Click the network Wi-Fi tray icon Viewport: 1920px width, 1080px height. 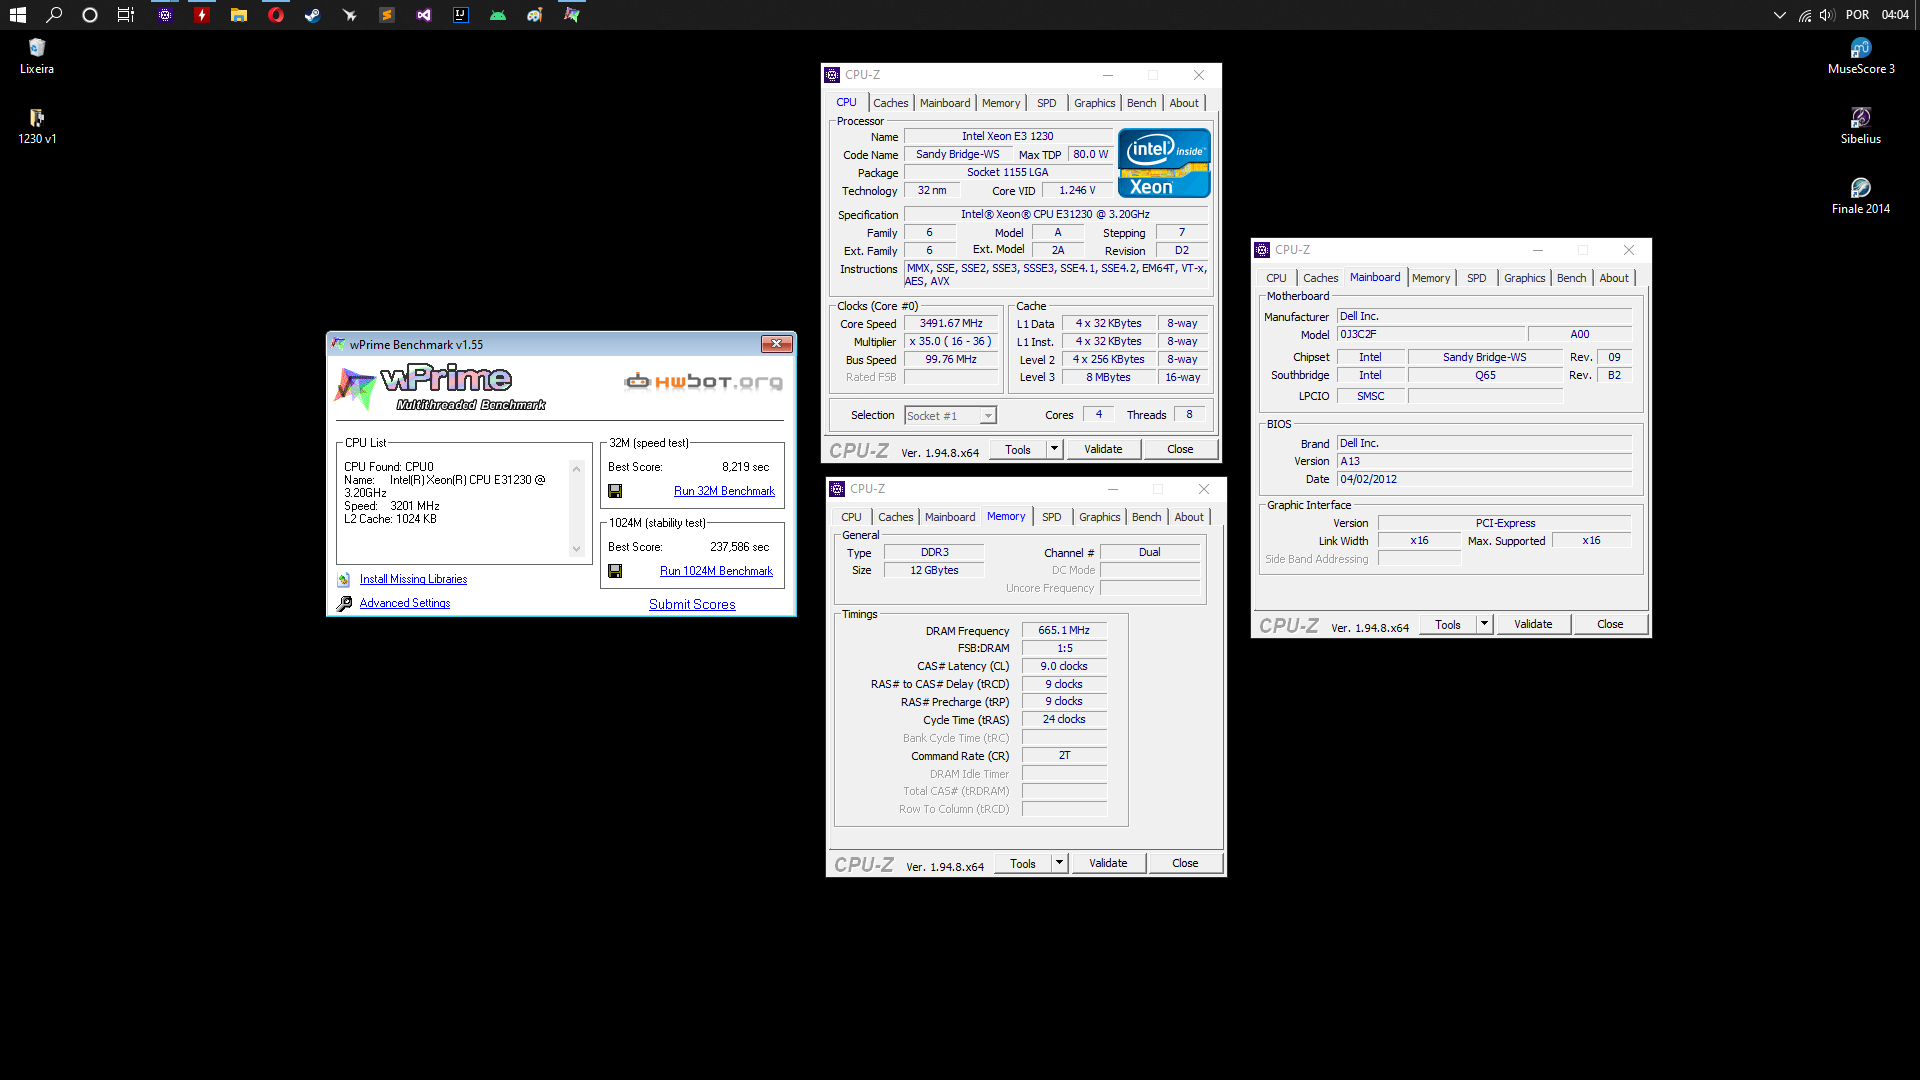[1805, 15]
